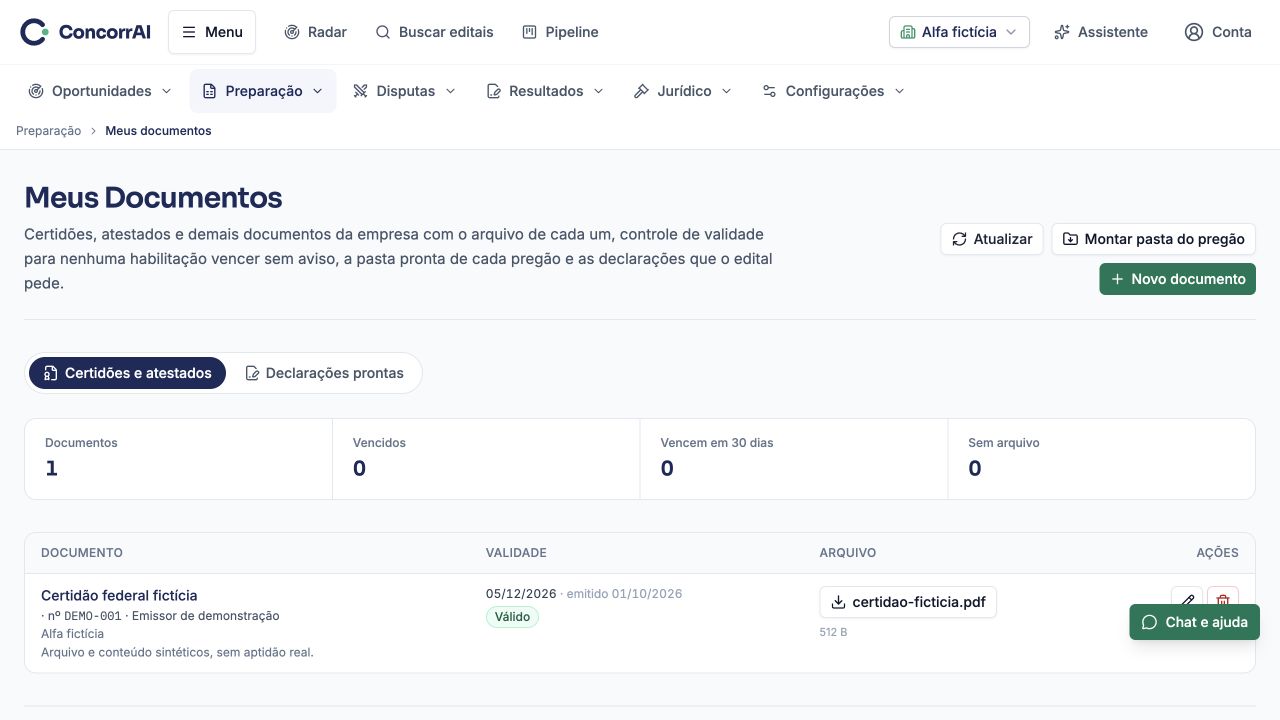Download certidao-ficticia.pdf
Viewport: 1280px width, 720px height.
(908, 602)
